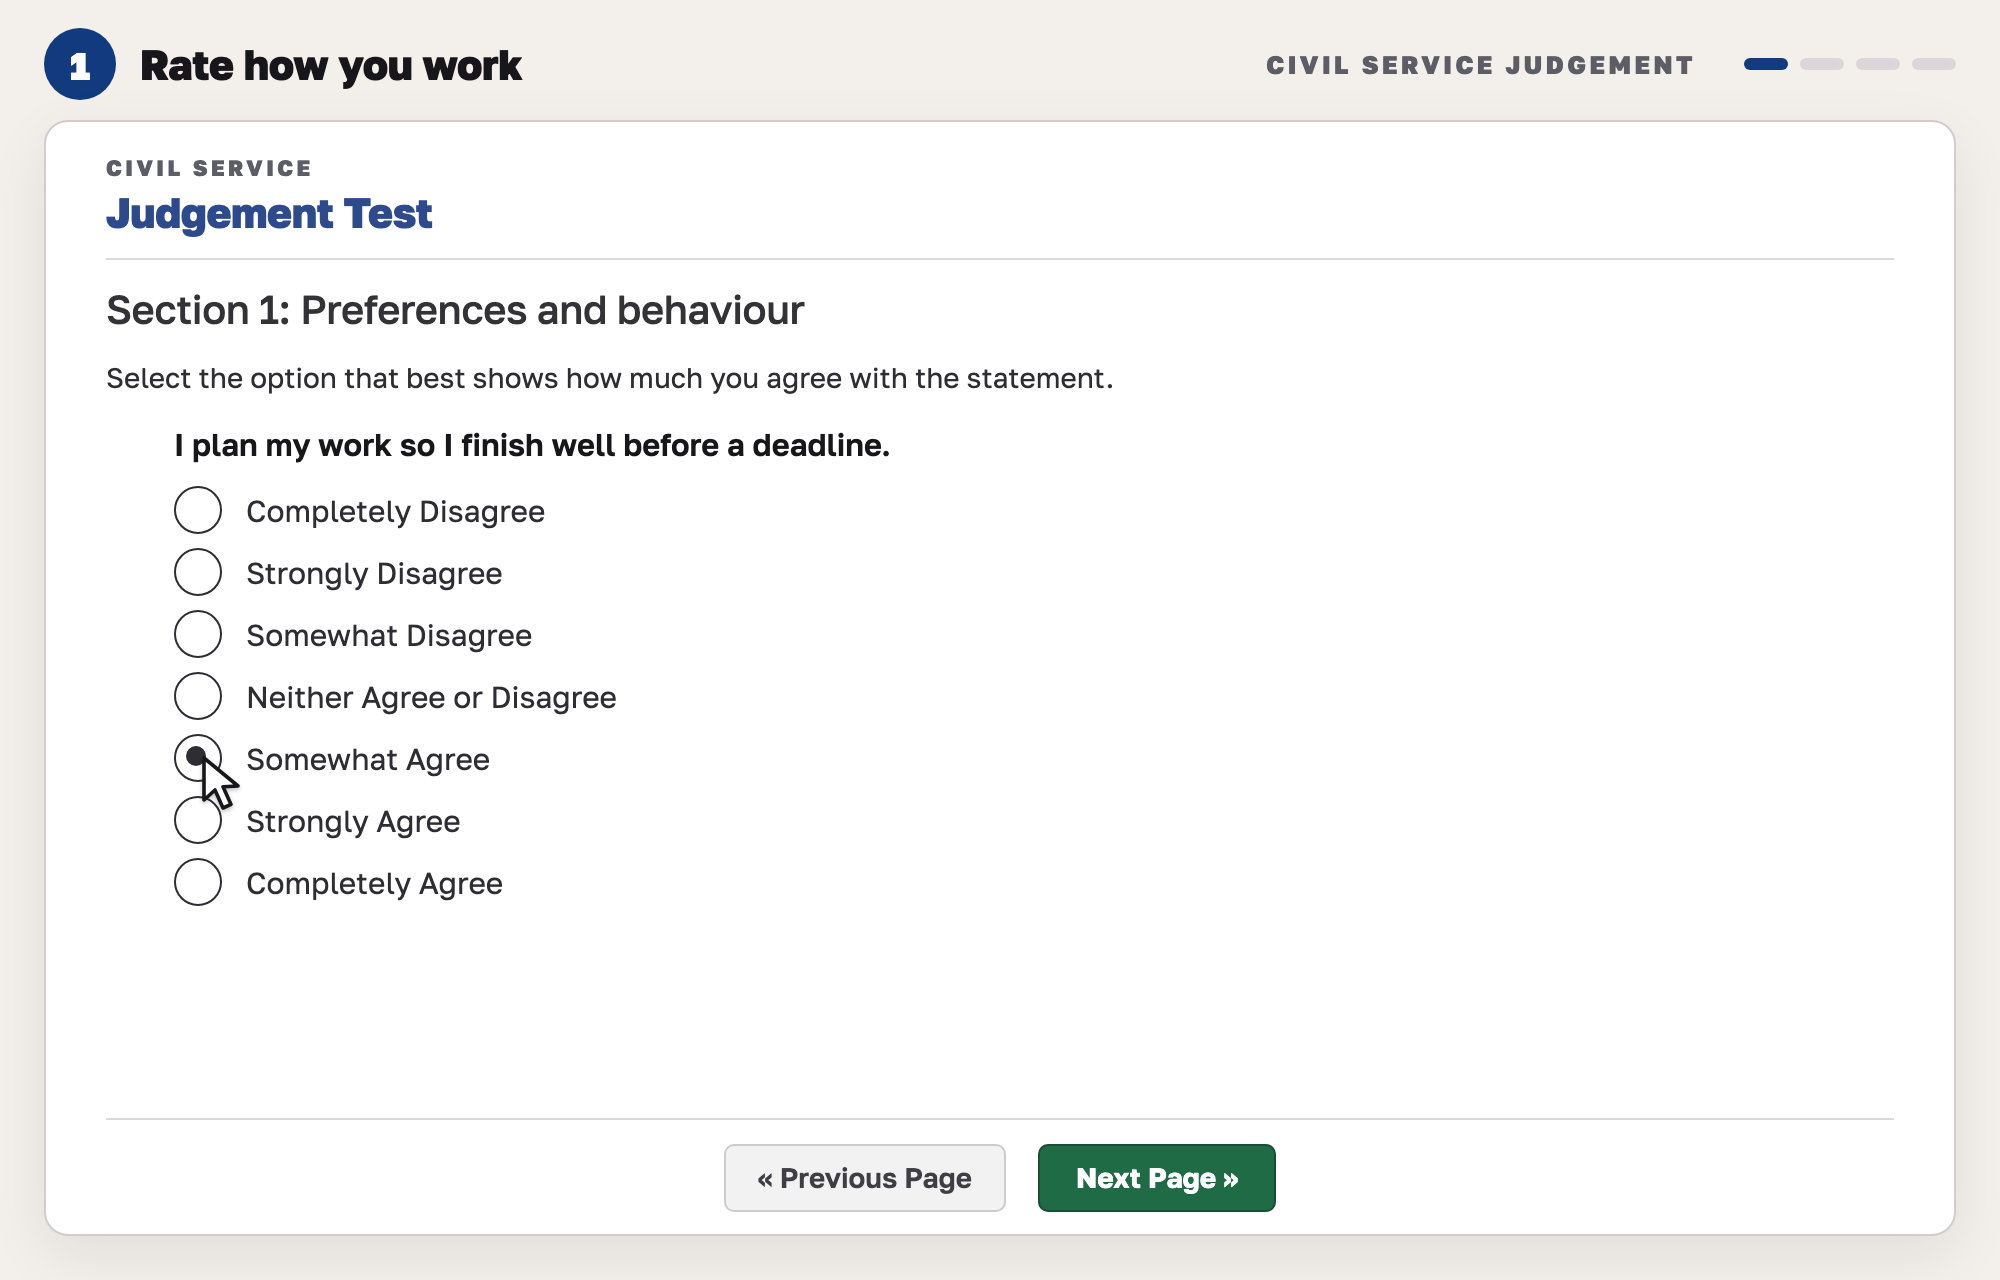Click the step 1 number badge

tap(80, 64)
